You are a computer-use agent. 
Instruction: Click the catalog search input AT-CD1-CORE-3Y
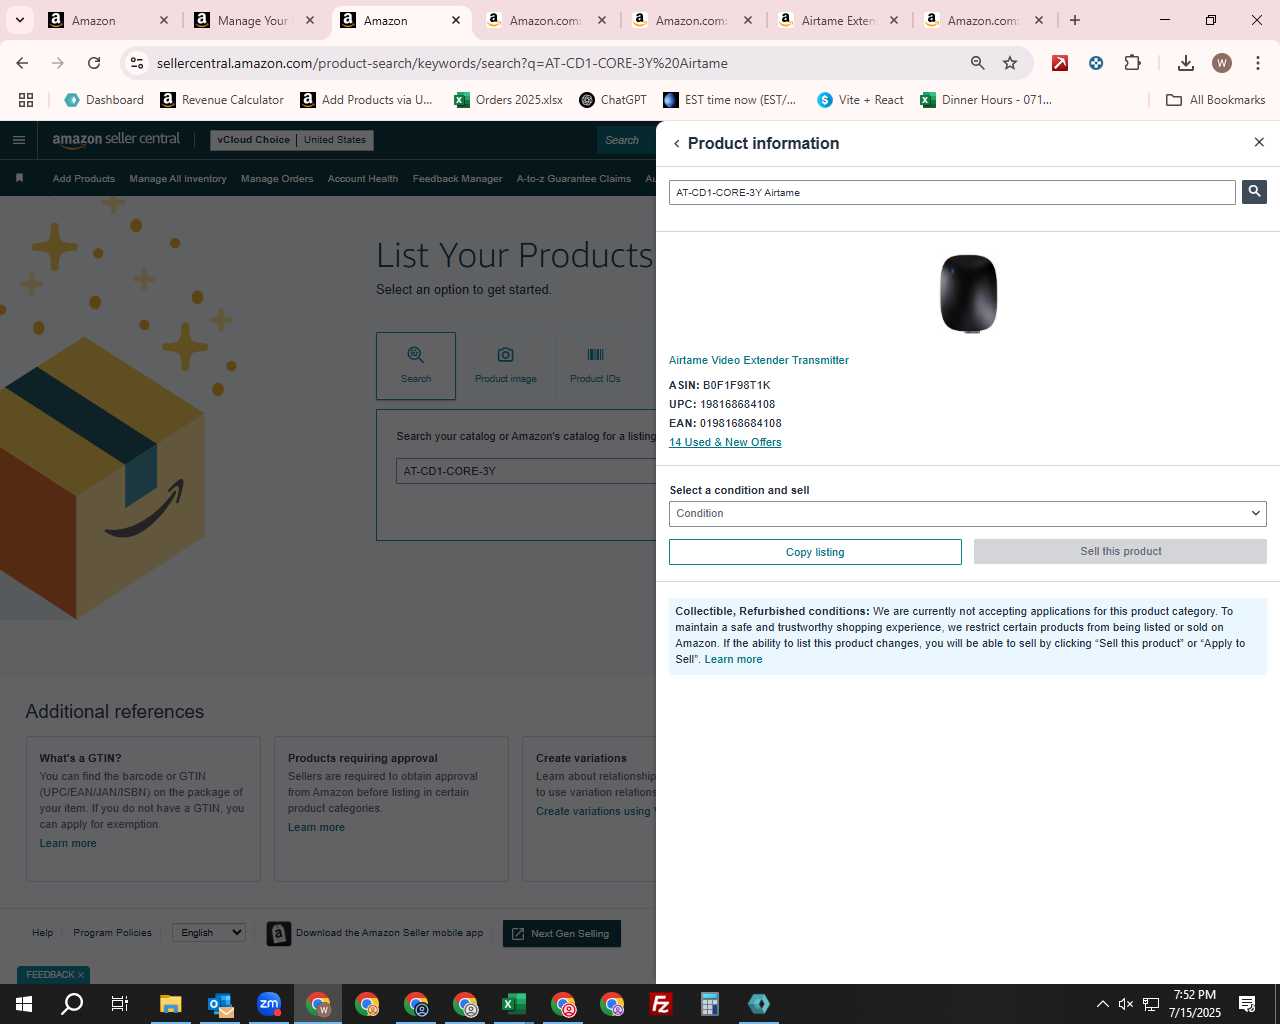[x=525, y=471]
